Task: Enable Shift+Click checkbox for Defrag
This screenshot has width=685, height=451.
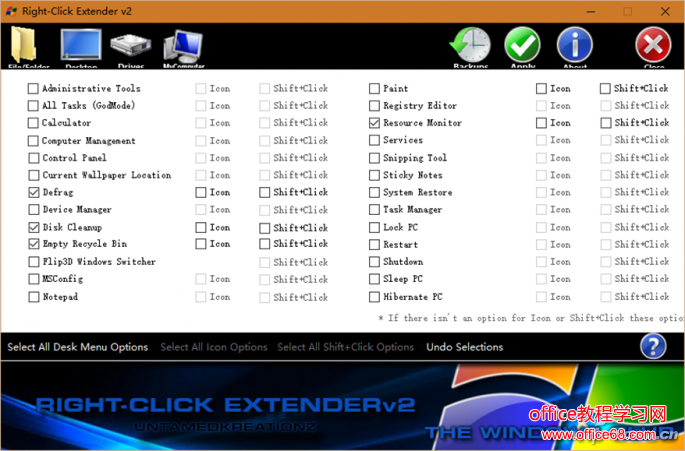Action: (x=265, y=192)
